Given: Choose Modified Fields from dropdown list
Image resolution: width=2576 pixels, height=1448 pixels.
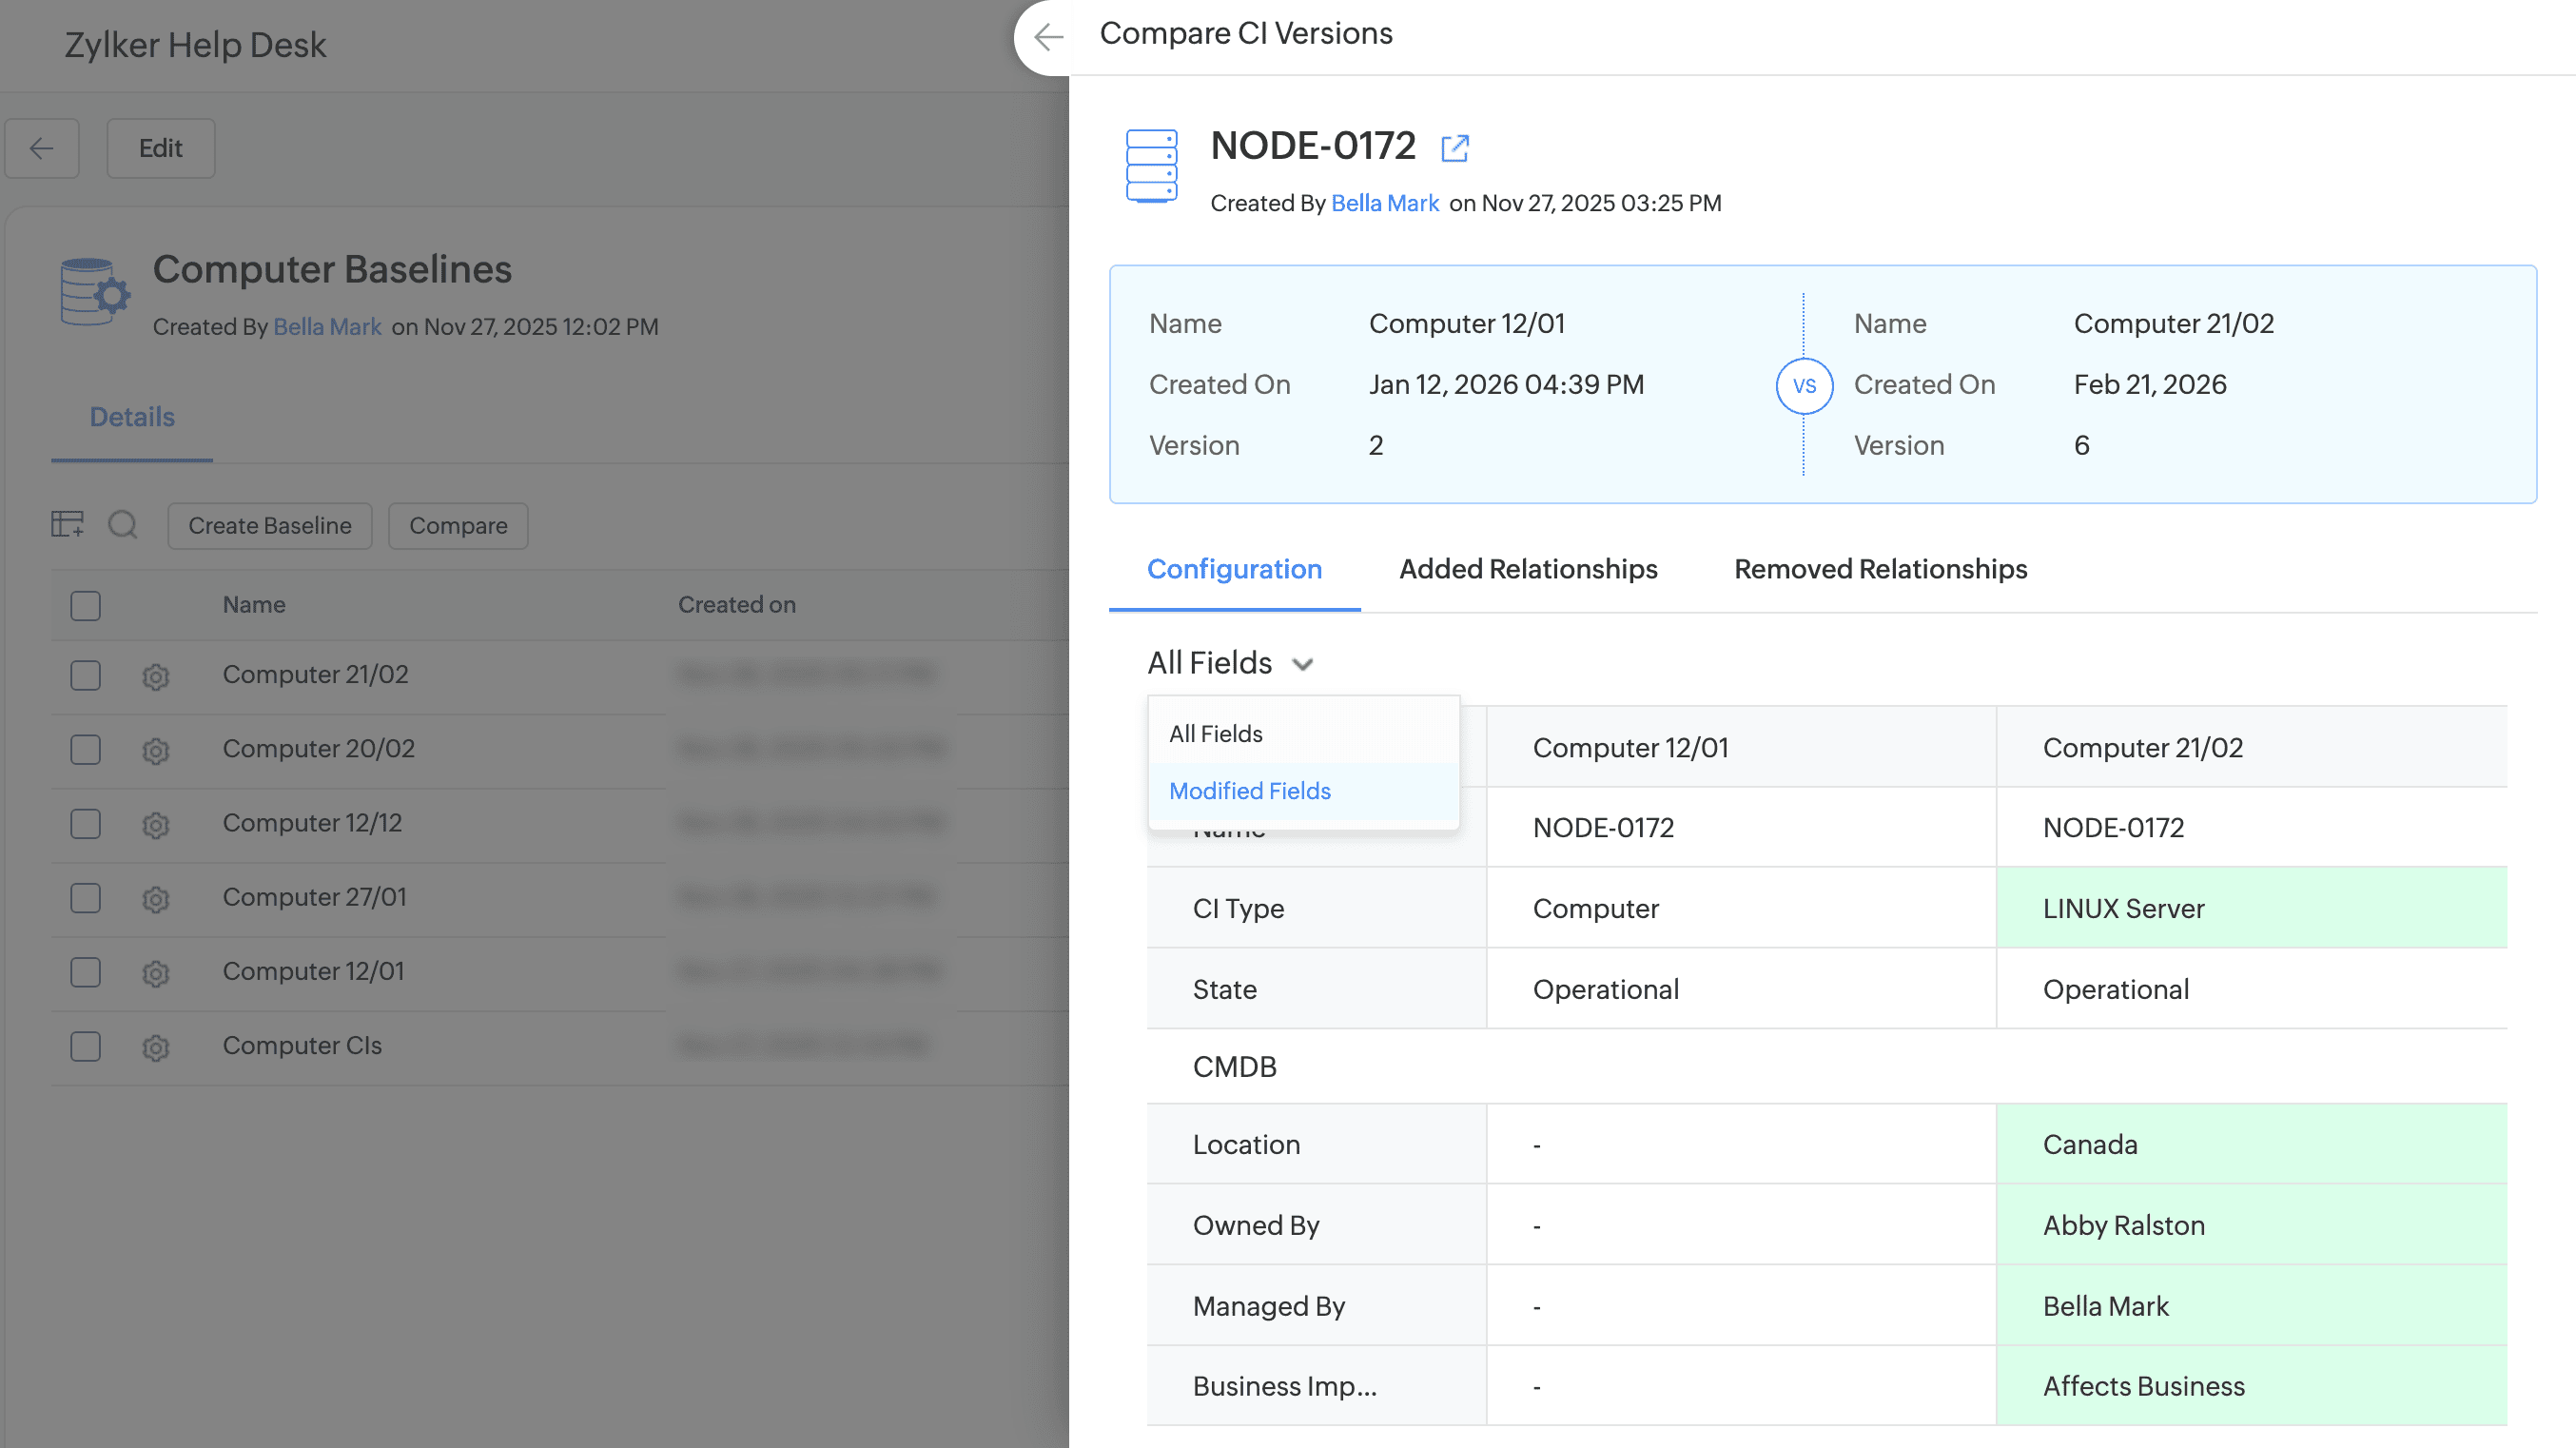Looking at the screenshot, I should [x=1249, y=791].
